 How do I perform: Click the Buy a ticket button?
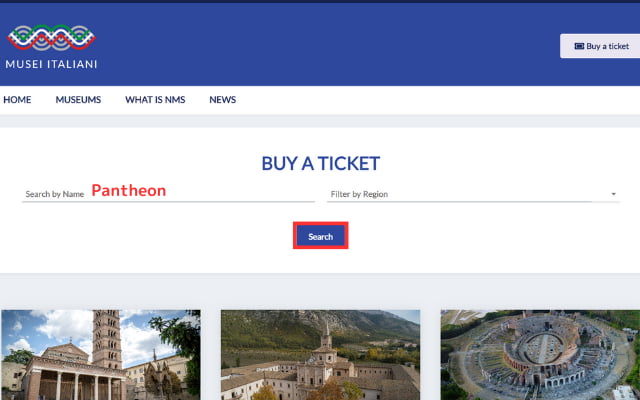(x=600, y=46)
